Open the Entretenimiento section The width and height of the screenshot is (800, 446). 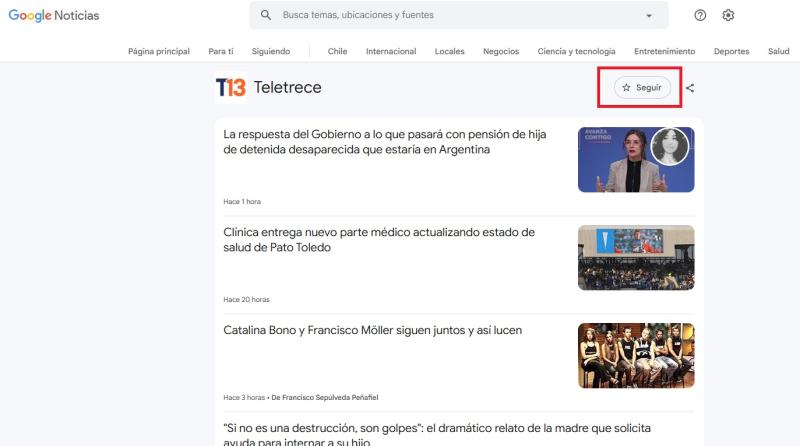click(664, 52)
